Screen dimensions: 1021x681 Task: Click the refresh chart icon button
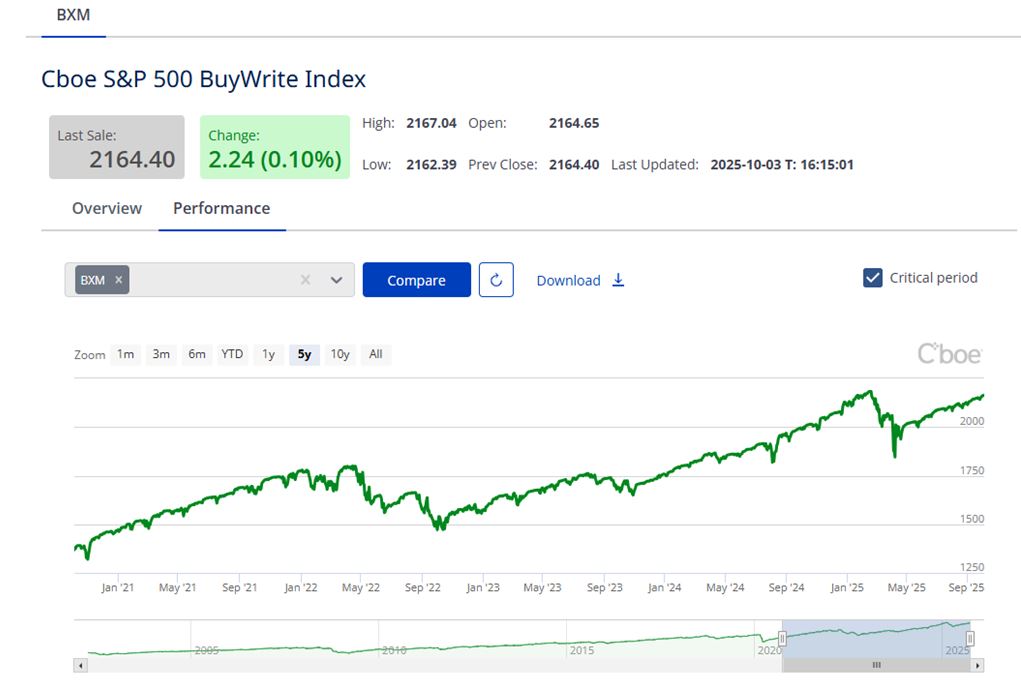[496, 280]
